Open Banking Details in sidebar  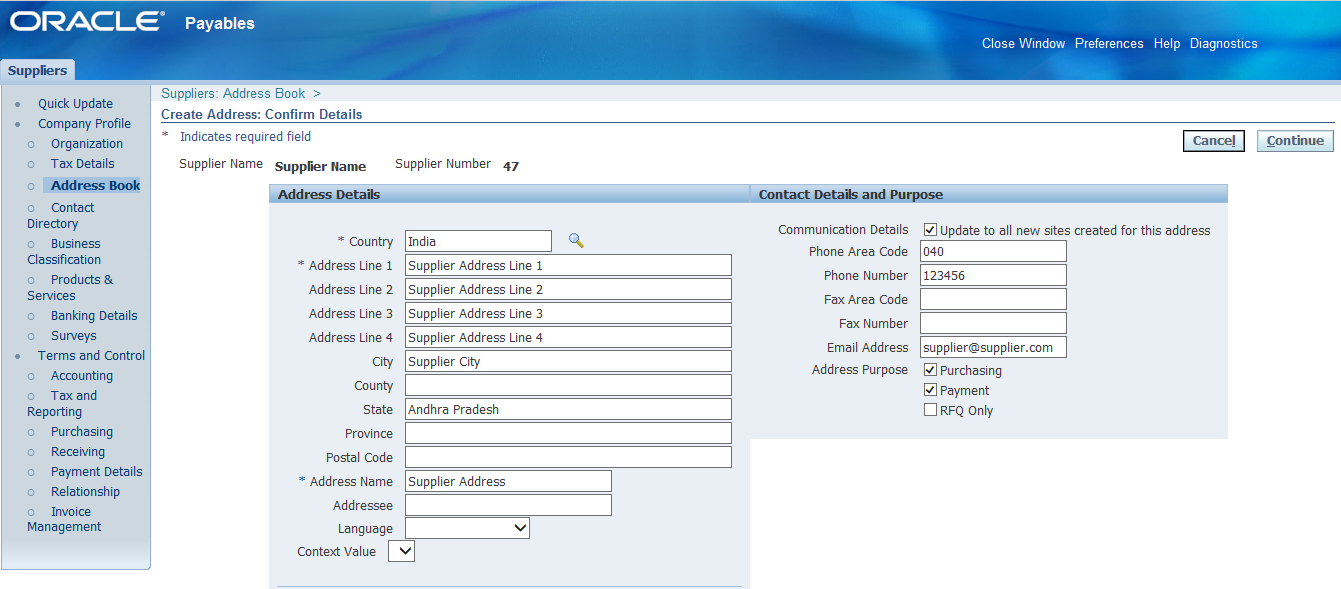click(x=94, y=316)
